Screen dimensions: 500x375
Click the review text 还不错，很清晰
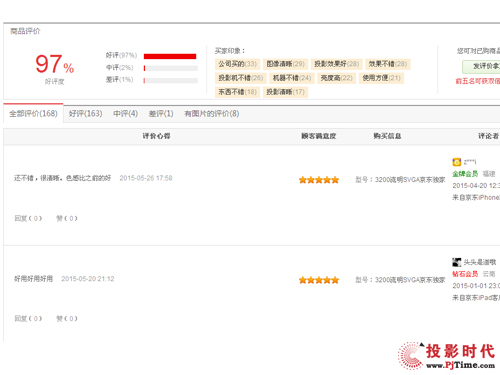[x=62, y=178]
